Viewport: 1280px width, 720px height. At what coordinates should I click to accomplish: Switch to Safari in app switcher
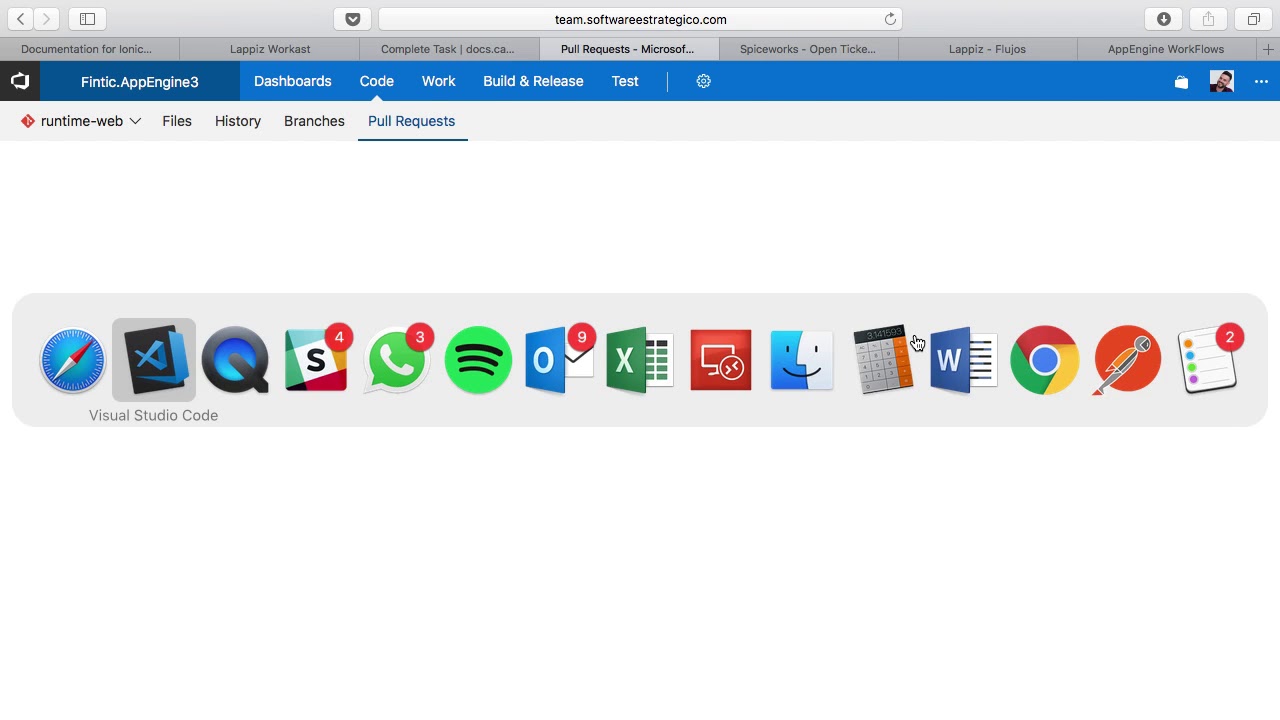click(73, 360)
